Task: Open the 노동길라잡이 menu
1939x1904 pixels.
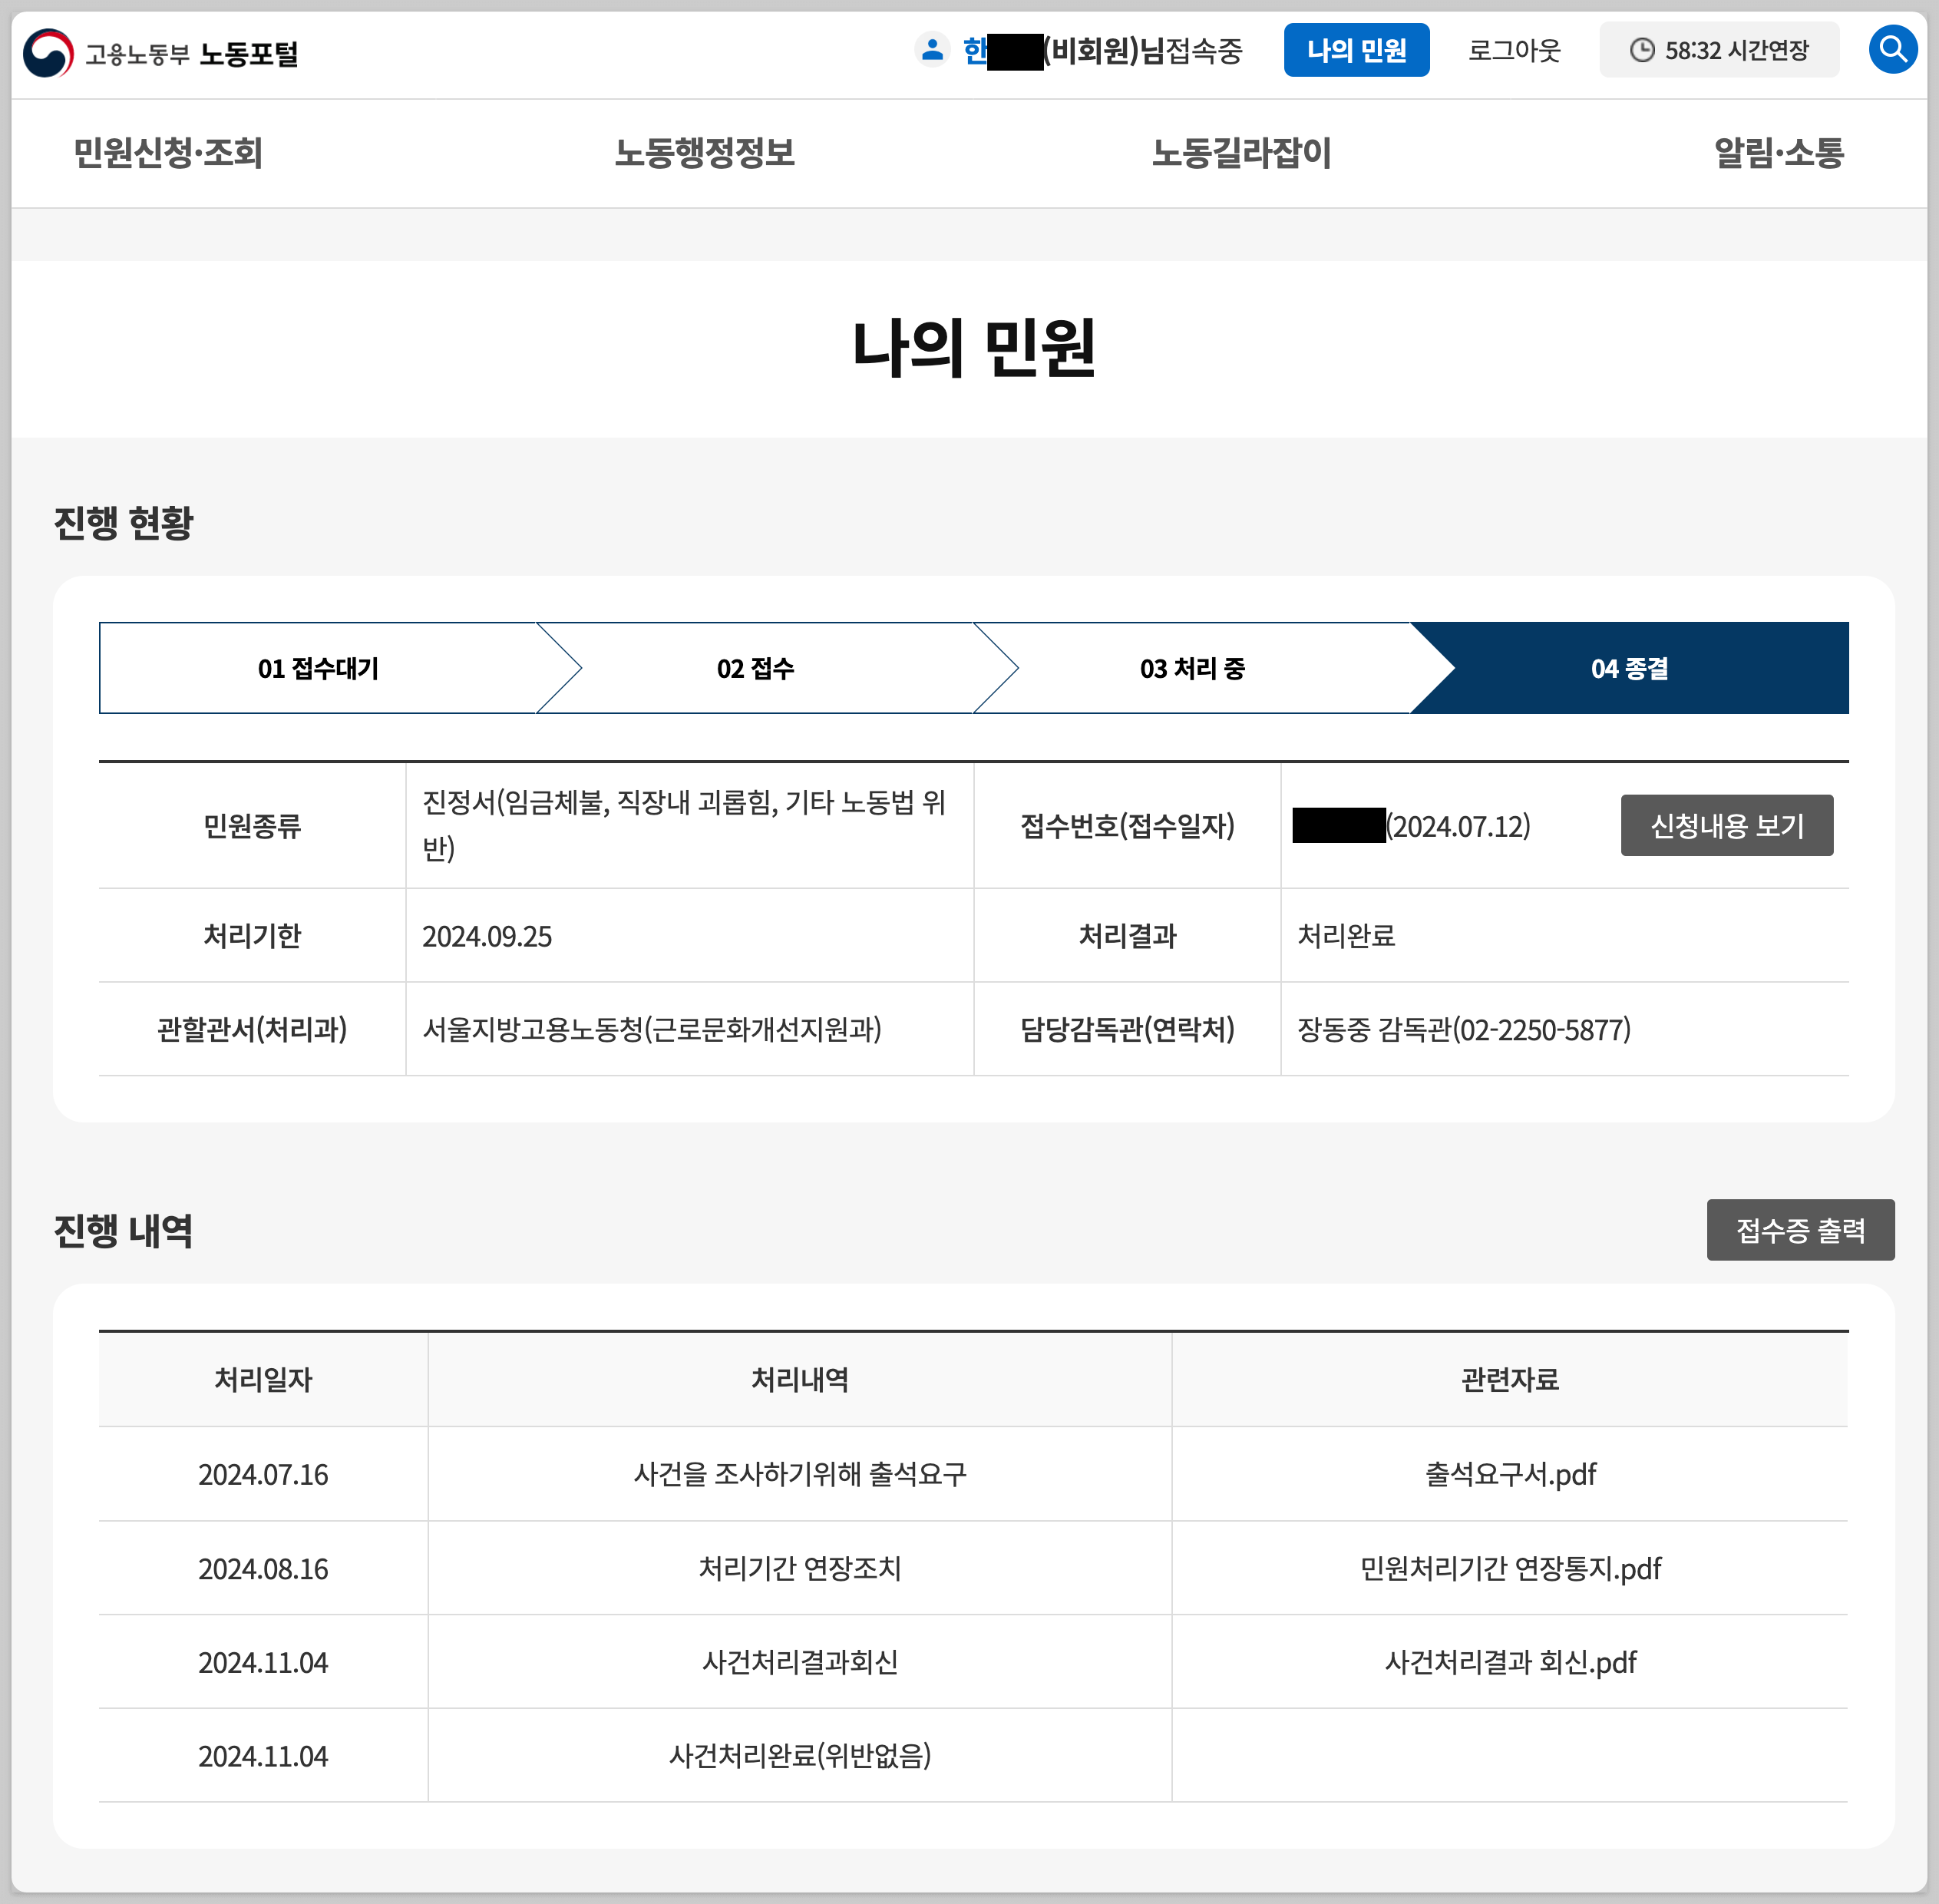Action: [x=1240, y=153]
